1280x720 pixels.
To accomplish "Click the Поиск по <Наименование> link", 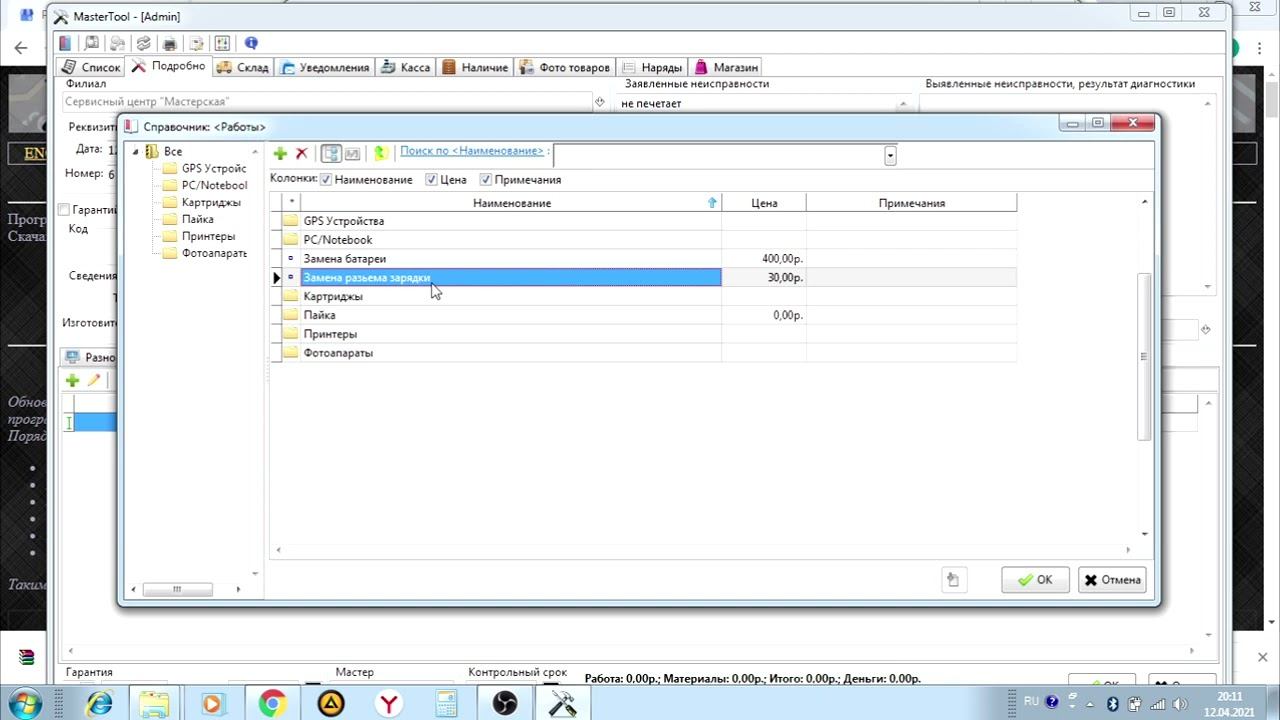I will 472,151.
